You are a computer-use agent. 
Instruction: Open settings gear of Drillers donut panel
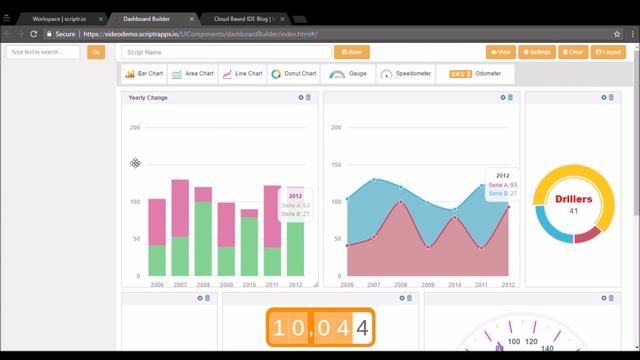click(604, 98)
